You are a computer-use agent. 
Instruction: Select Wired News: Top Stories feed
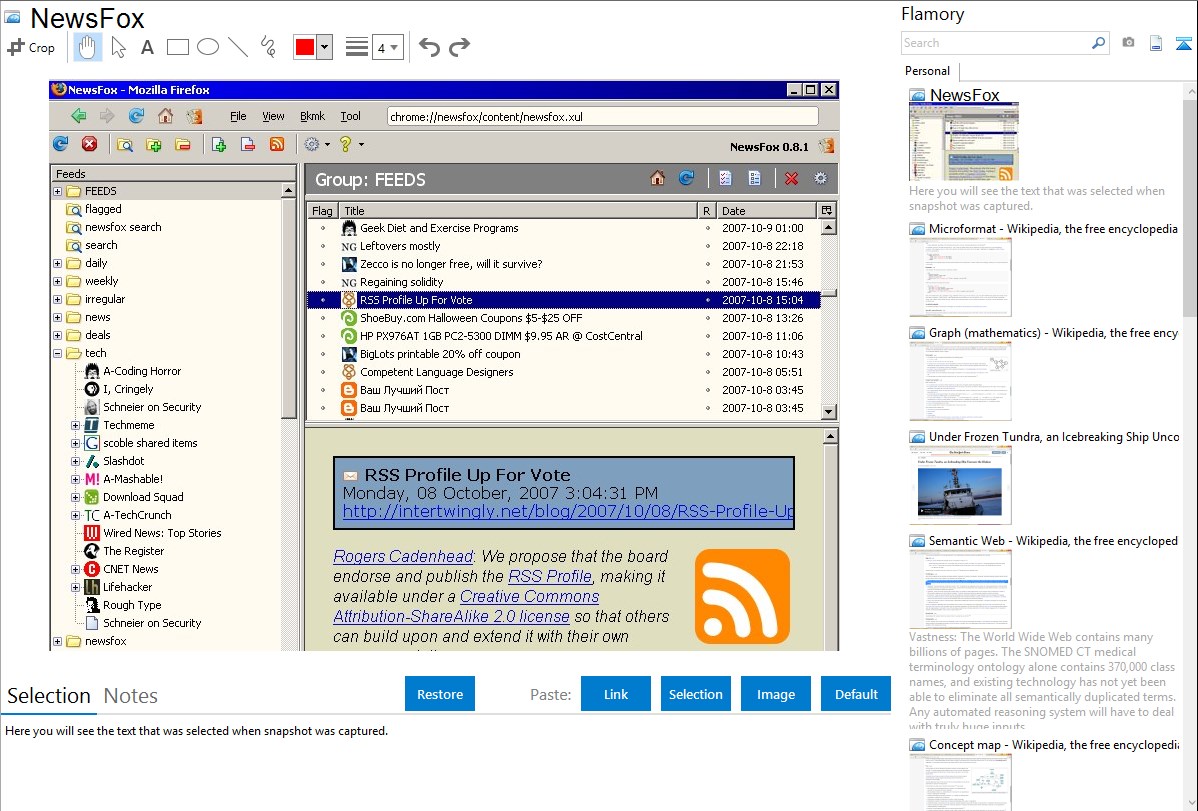162,533
